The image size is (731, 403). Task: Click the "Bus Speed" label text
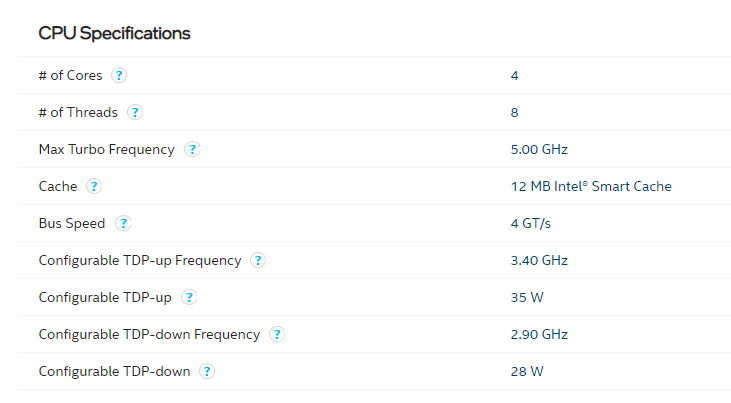[71, 223]
